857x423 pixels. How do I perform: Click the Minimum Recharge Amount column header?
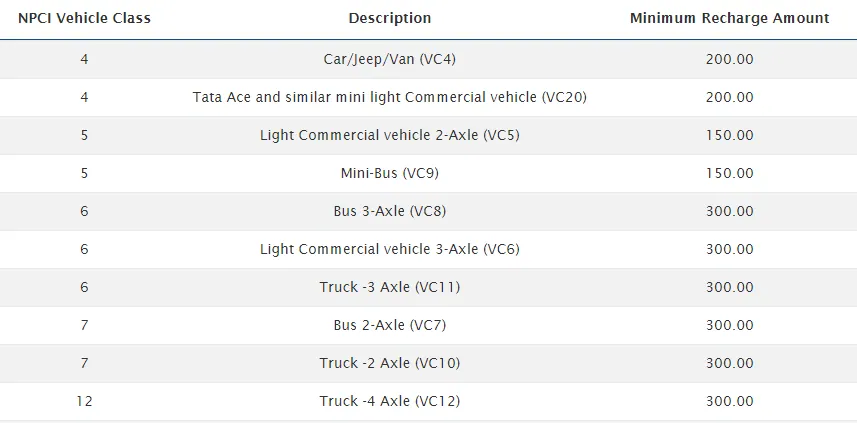(x=729, y=18)
